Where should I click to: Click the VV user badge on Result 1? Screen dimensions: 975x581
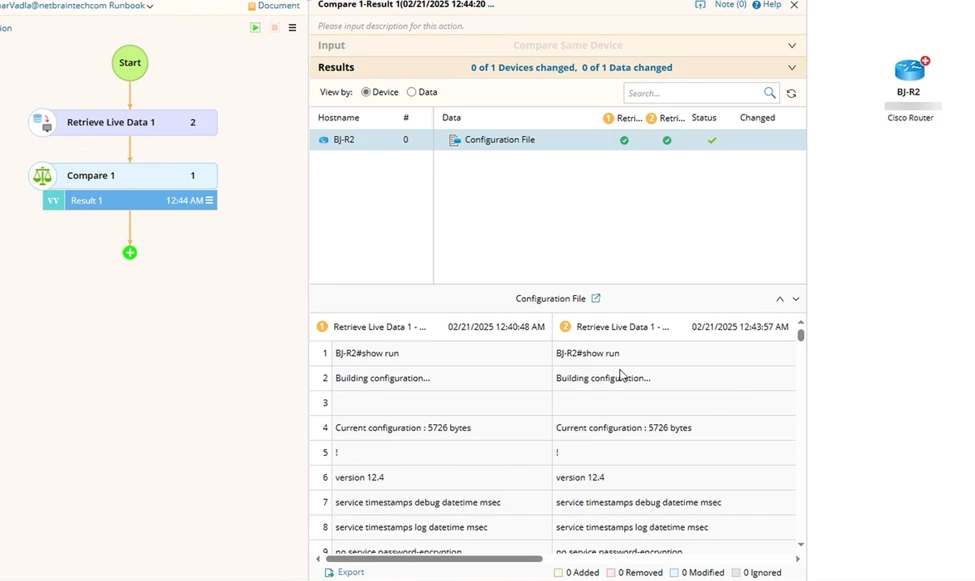coord(53,200)
